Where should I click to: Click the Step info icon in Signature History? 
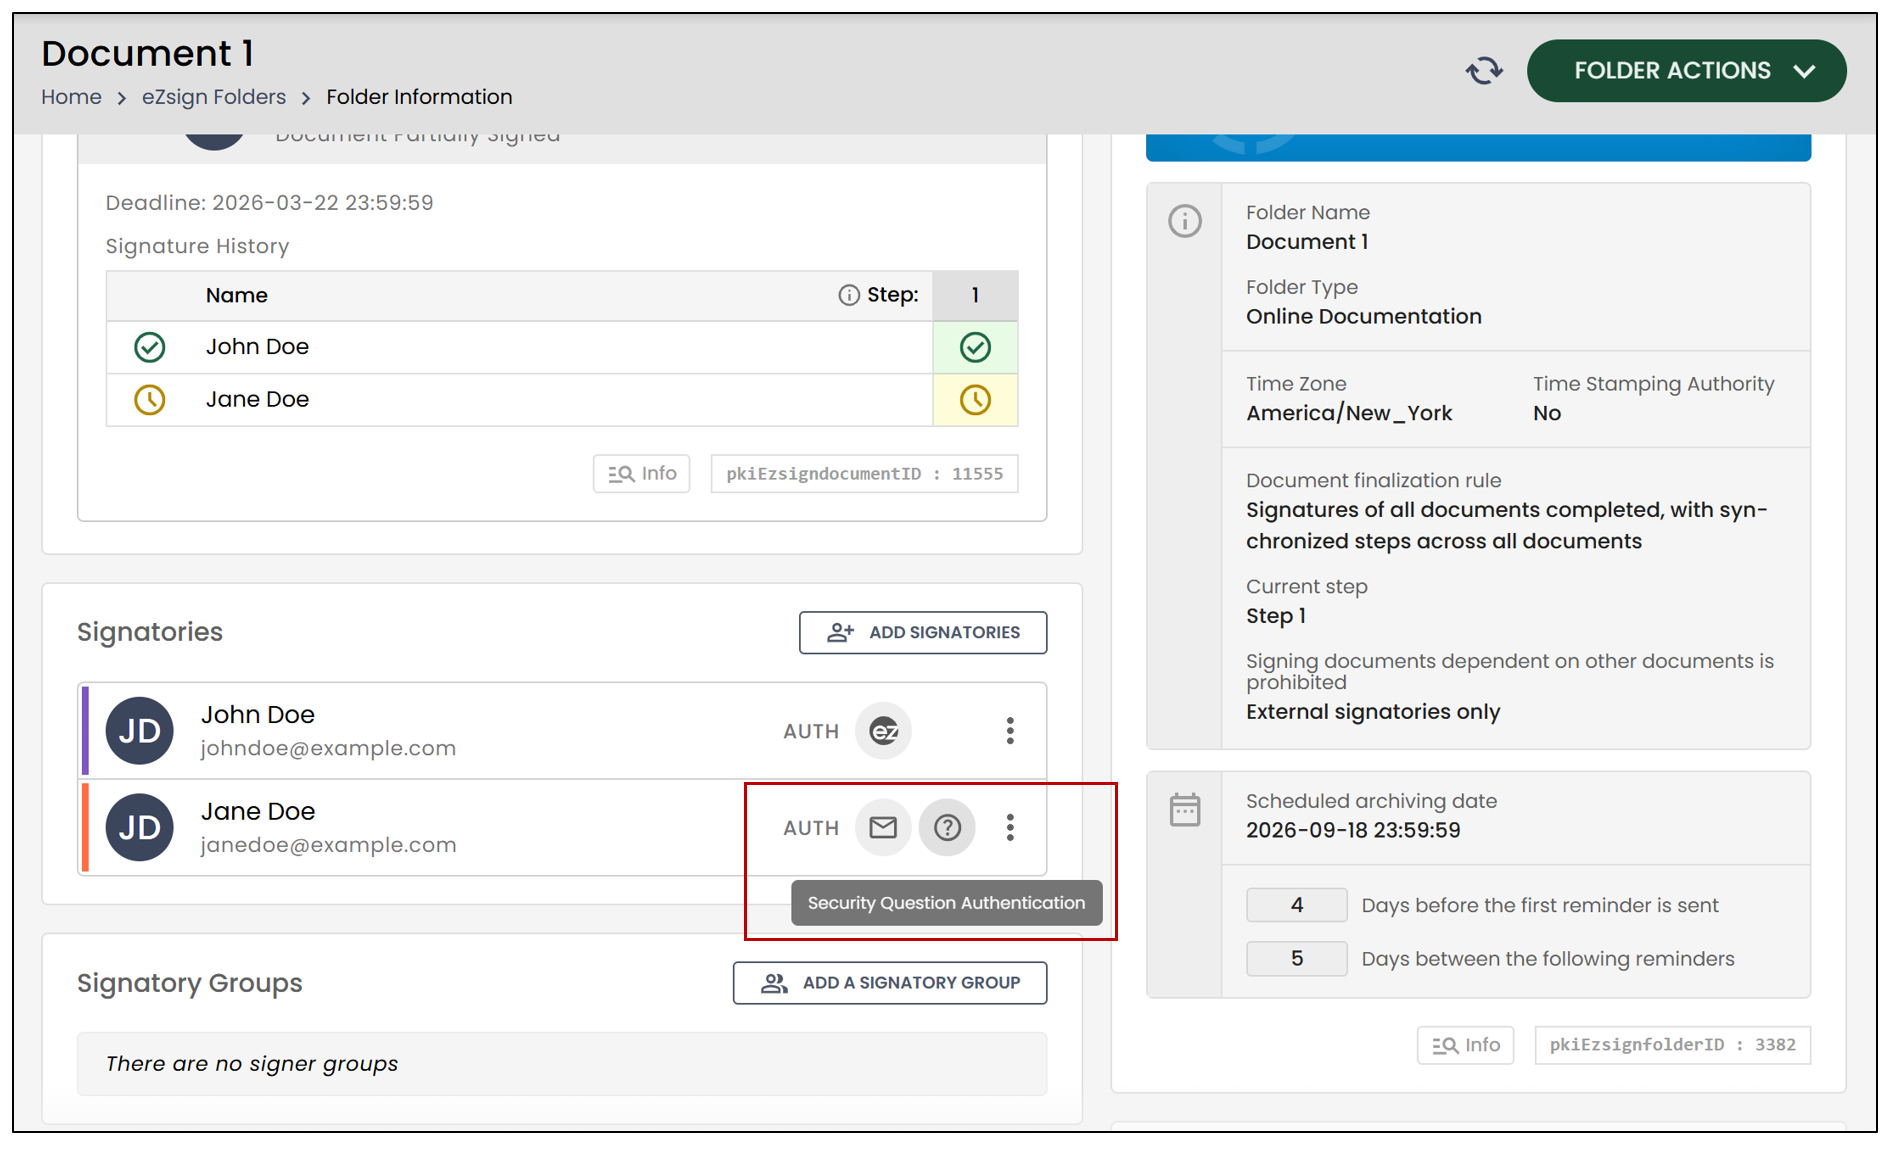[x=849, y=295]
